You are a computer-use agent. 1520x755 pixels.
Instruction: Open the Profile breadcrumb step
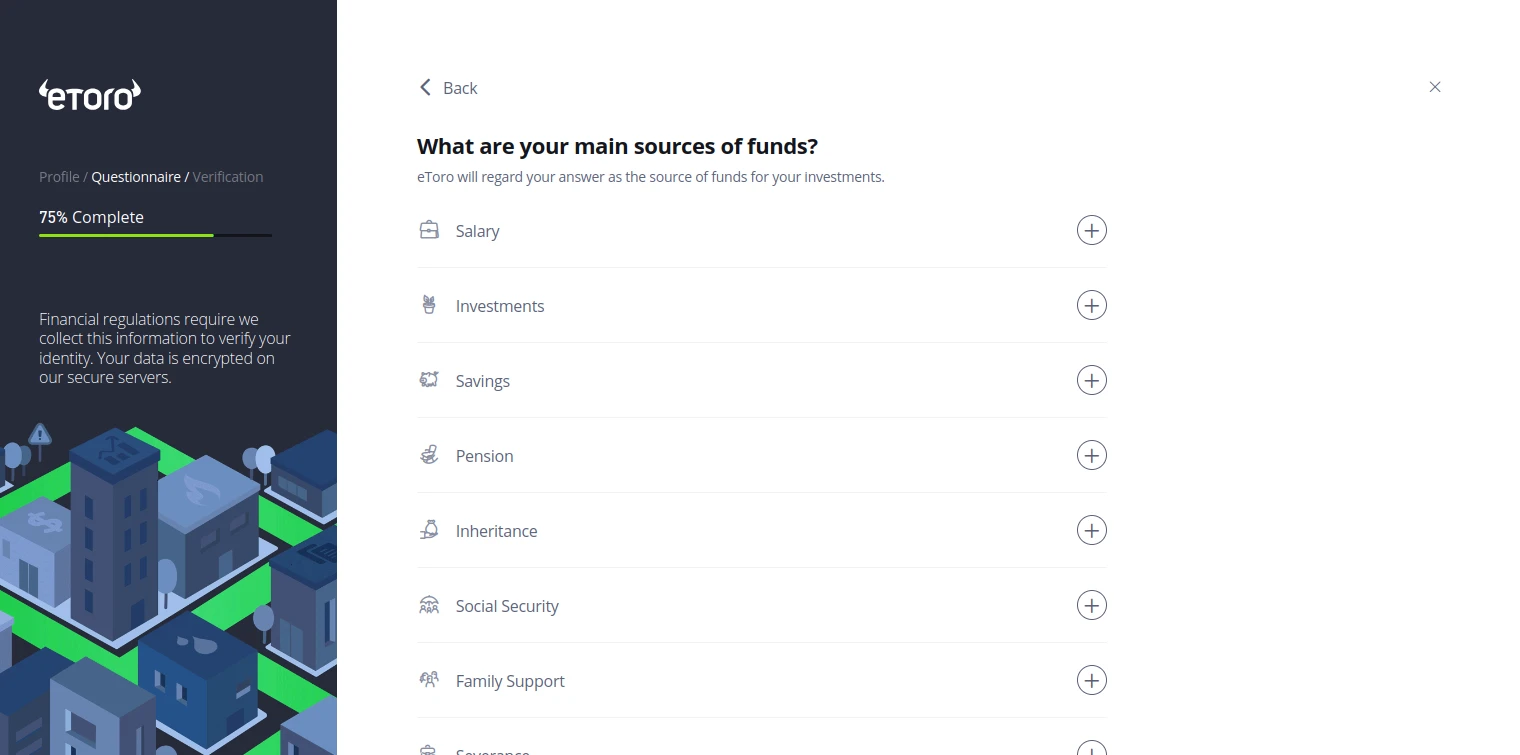point(59,177)
